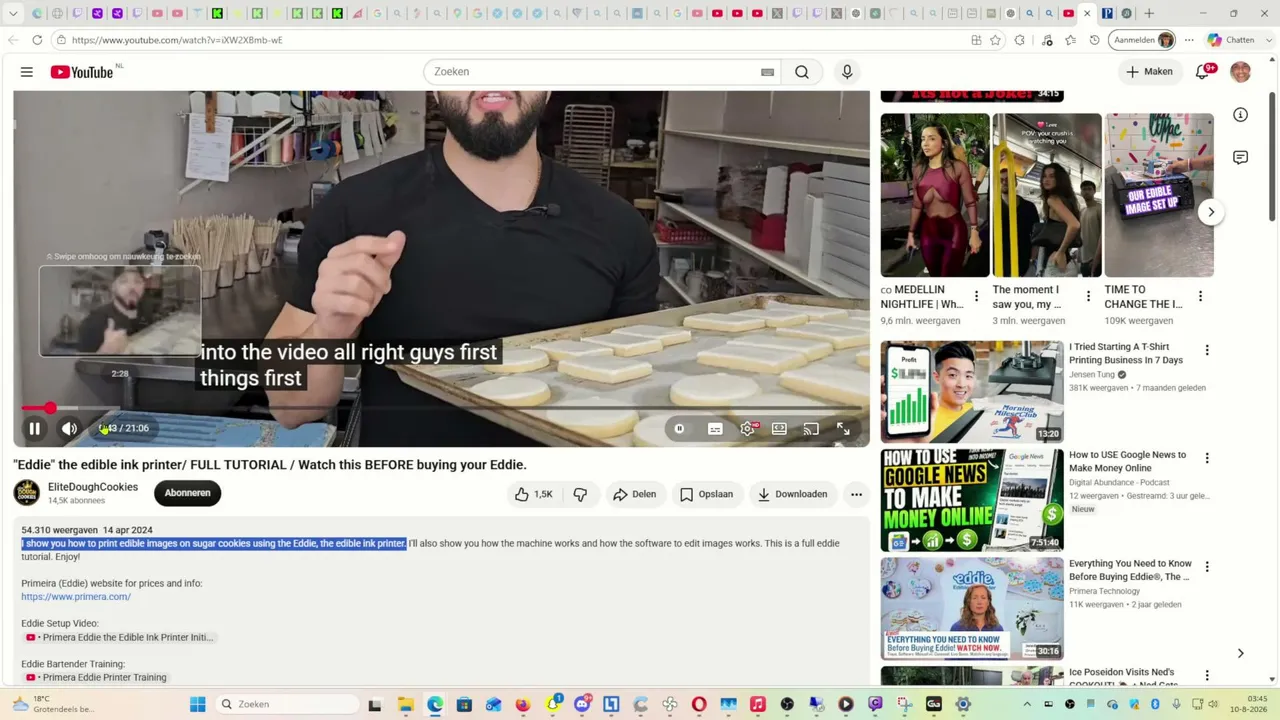1280x720 pixels.
Task: Open the browser history clock icon
Action: (x=1094, y=40)
